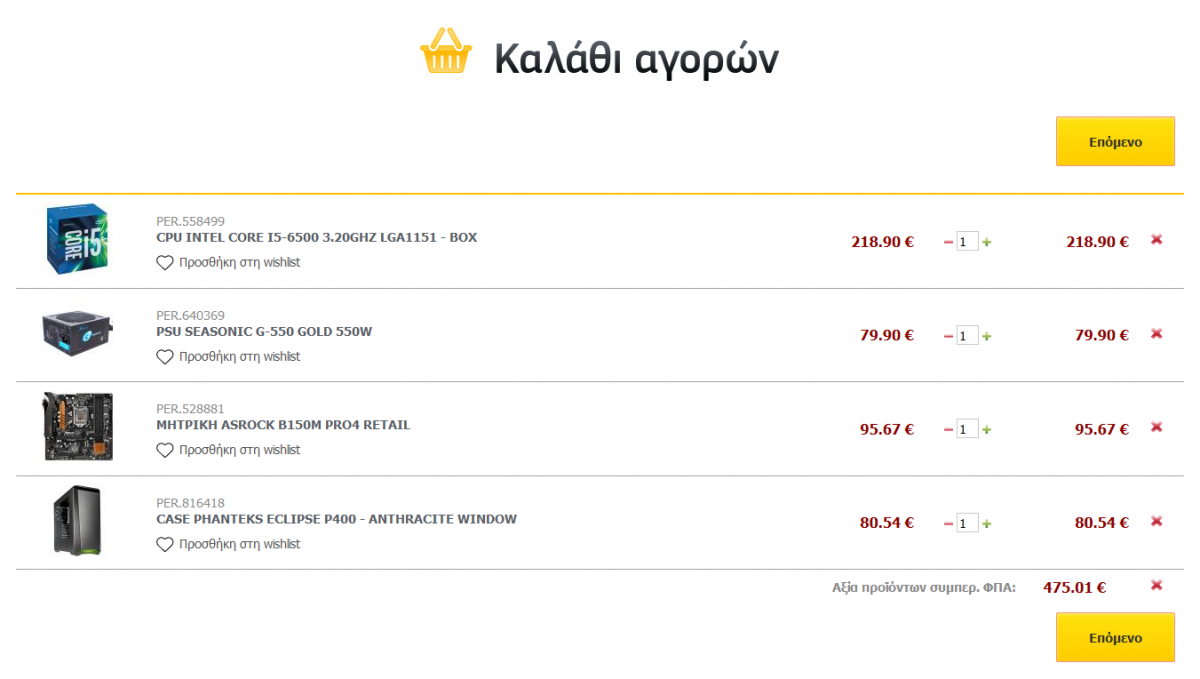The height and width of the screenshot is (679, 1200).
Task: Click the bottom Επόμενο button
Action: click(x=1115, y=637)
